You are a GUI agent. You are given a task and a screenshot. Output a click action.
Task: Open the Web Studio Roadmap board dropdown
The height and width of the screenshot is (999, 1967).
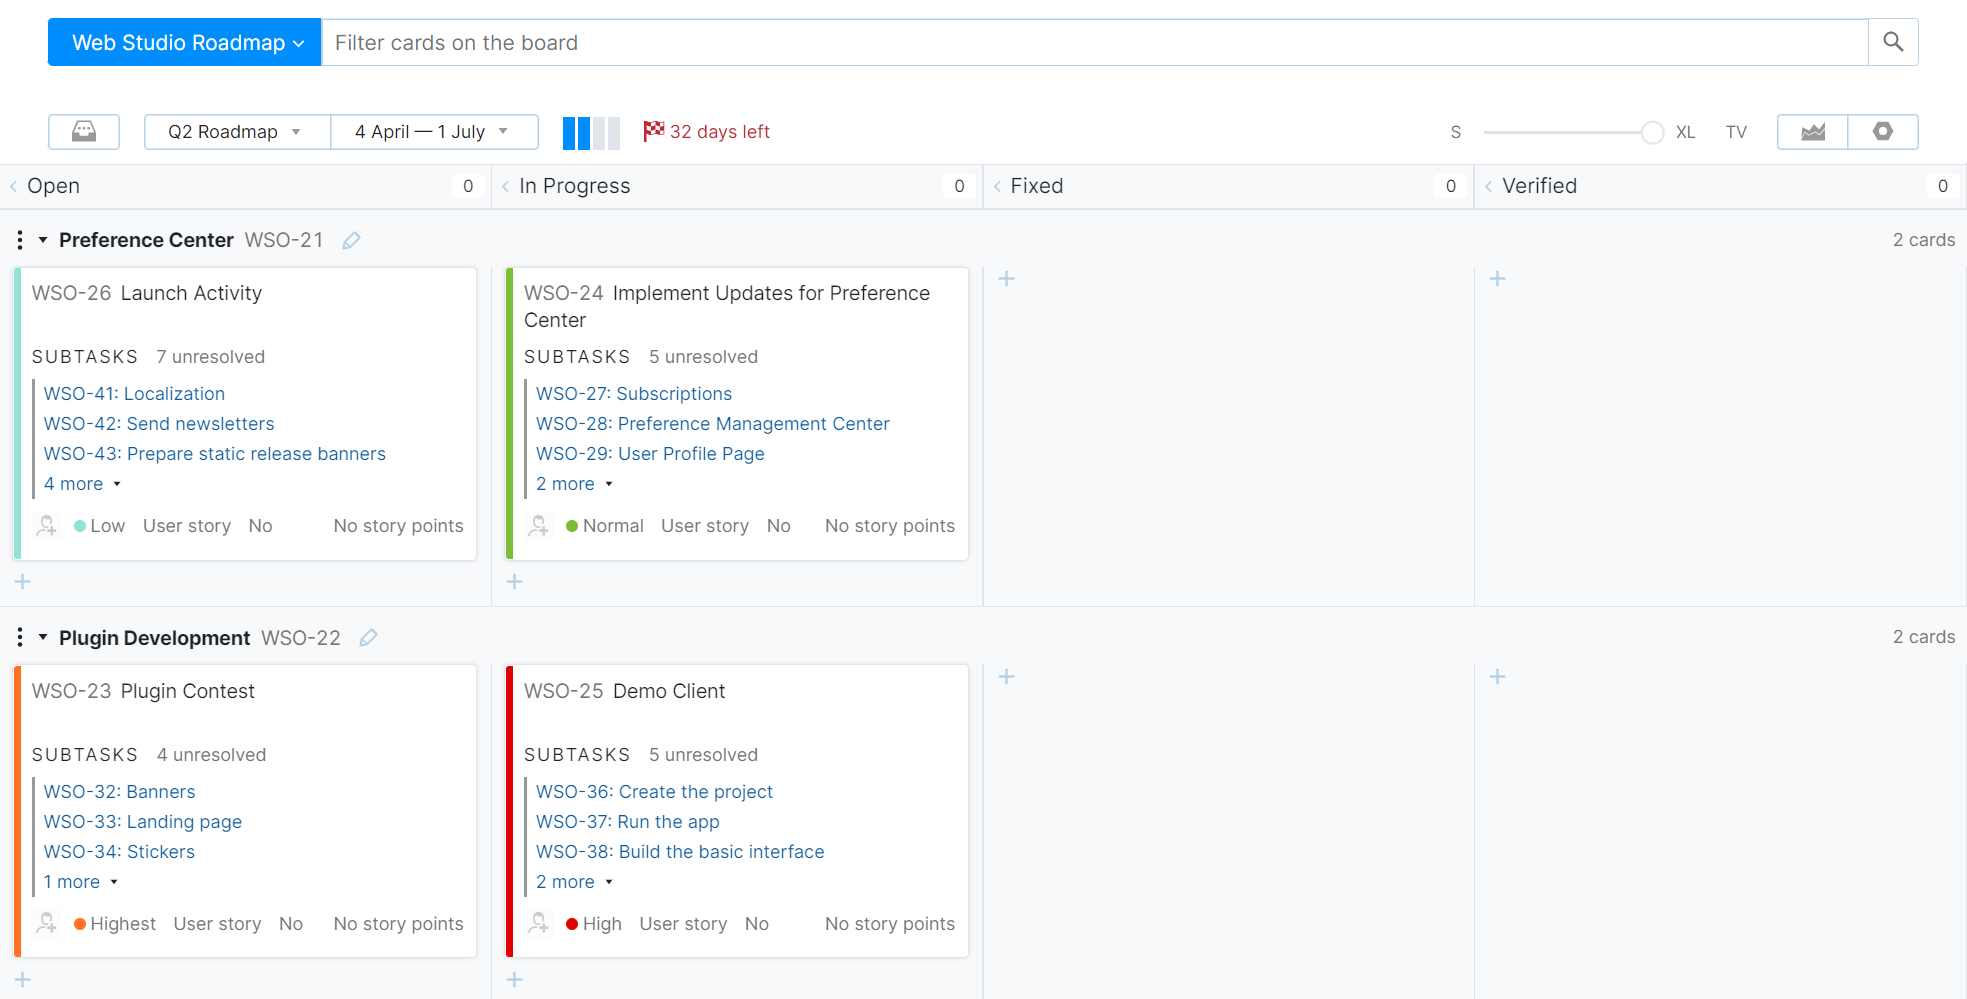(185, 43)
